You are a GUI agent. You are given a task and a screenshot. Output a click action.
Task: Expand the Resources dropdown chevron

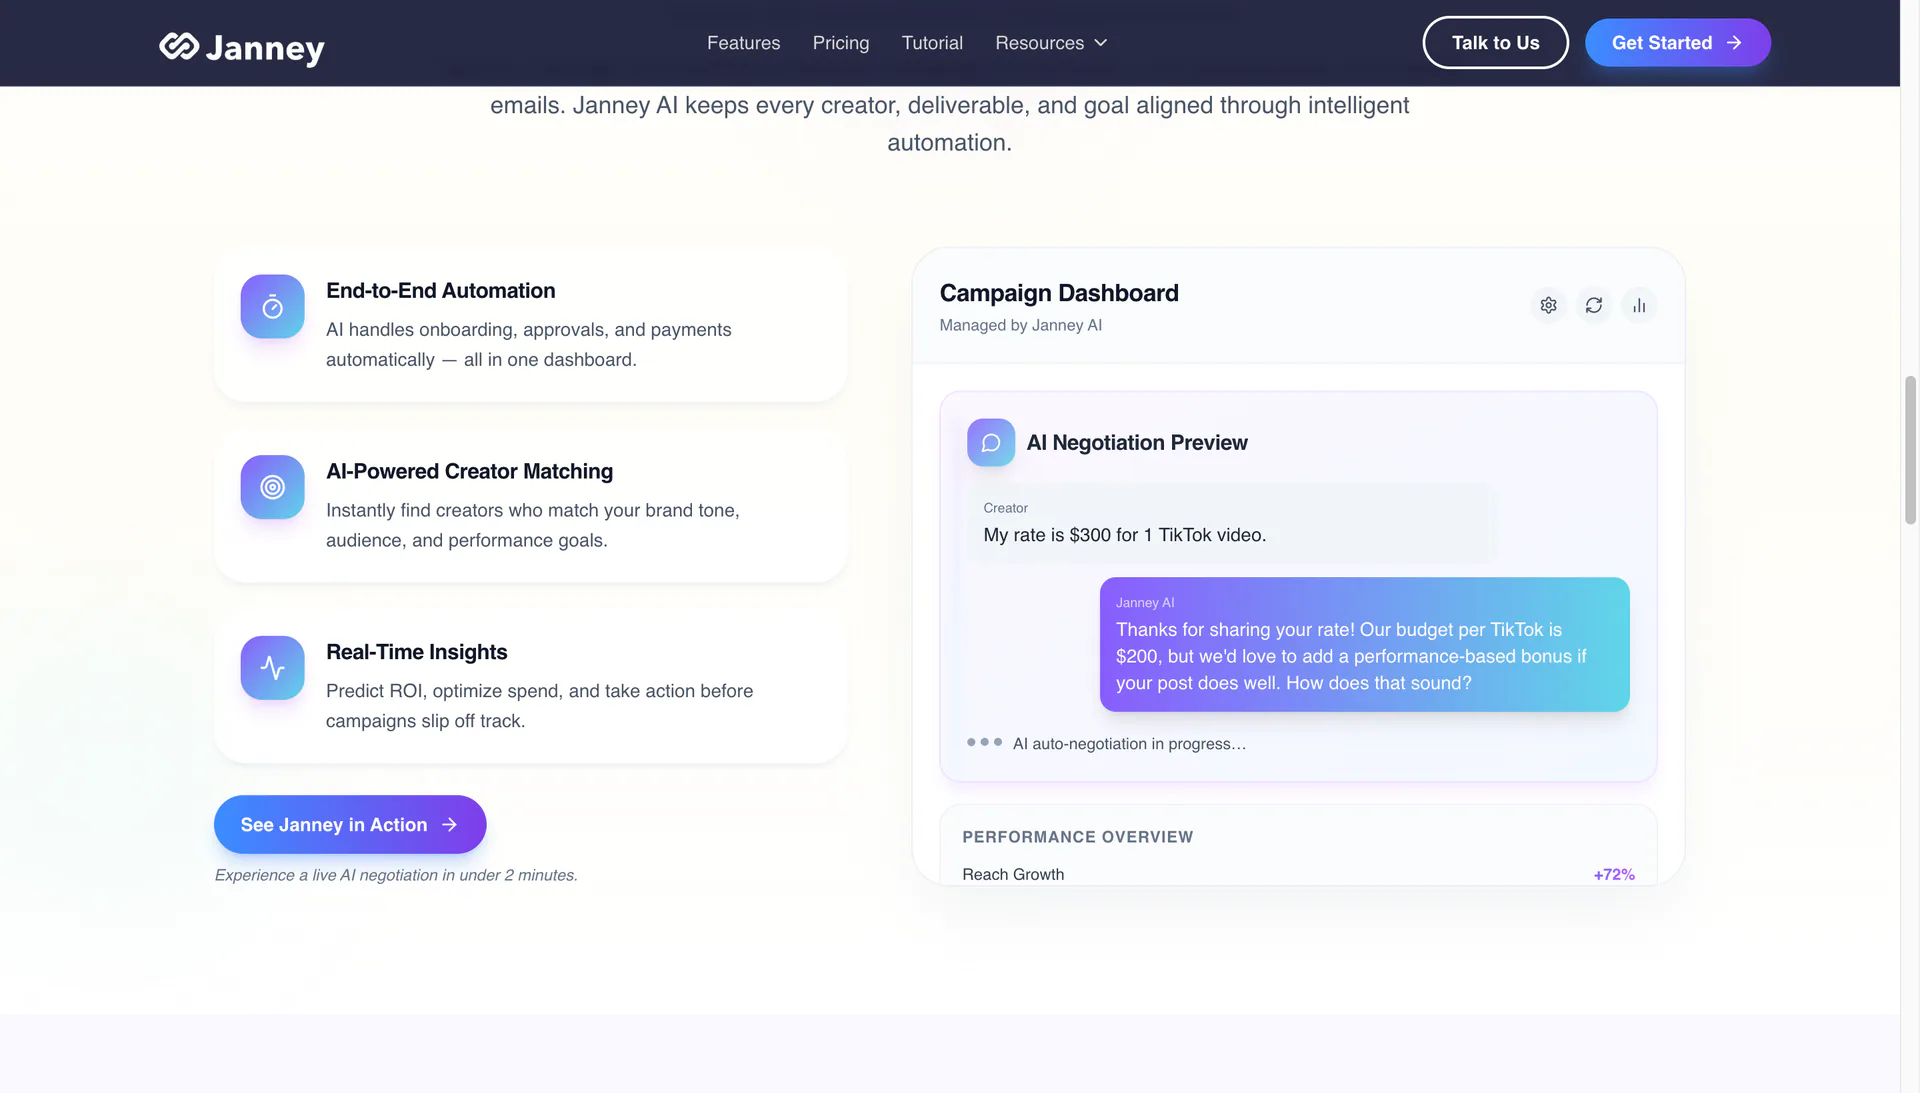click(1101, 43)
